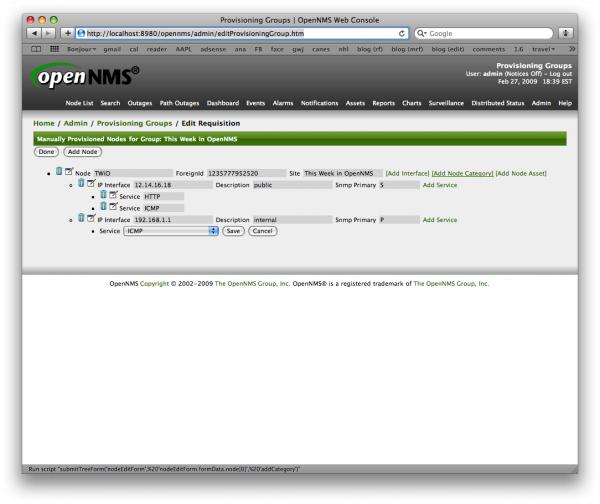Edit the ICMP service under 12.14.16.18
Viewport: 600px width, 504px height.
pos(113,206)
